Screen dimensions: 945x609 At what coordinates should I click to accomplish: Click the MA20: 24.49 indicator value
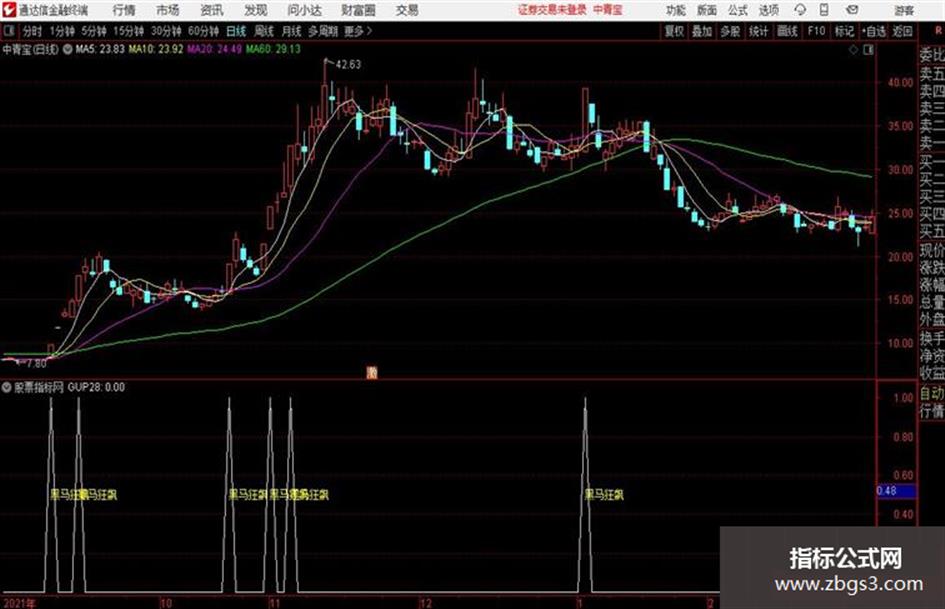(x=215, y=49)
